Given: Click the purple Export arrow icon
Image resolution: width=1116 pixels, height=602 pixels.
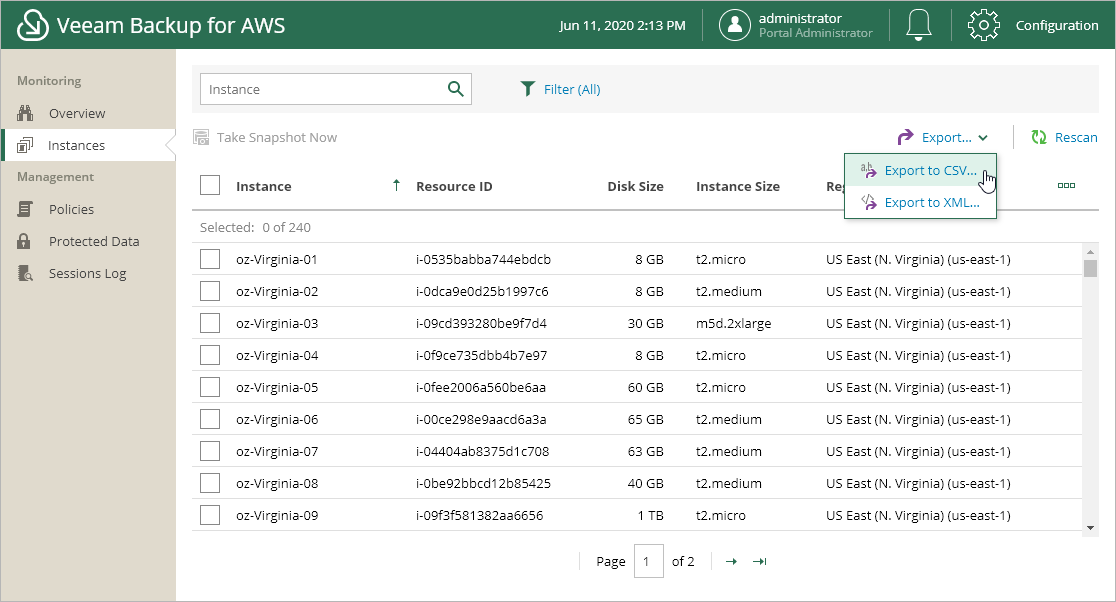Looking at the screenshot, I should coord(905,137).
